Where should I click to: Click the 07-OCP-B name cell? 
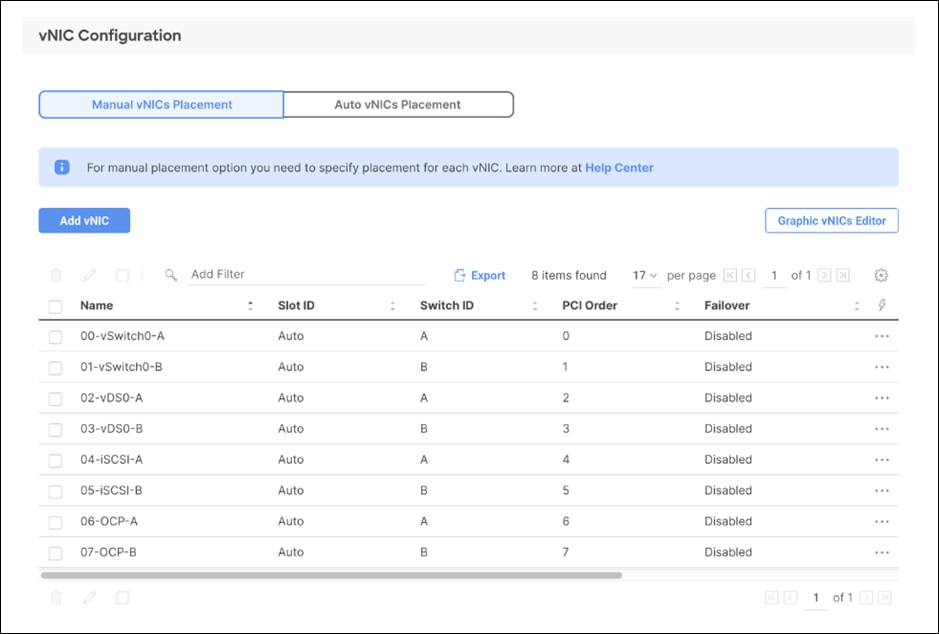[x=108, y=552]
